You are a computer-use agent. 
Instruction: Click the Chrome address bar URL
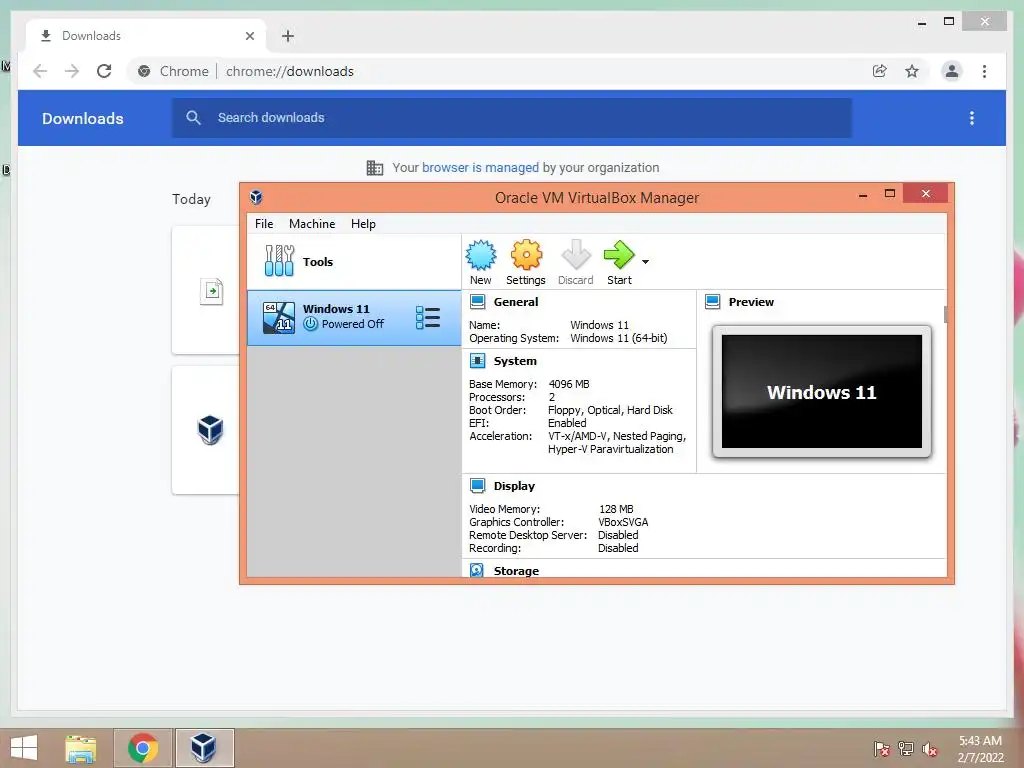[x=289, y=71]
